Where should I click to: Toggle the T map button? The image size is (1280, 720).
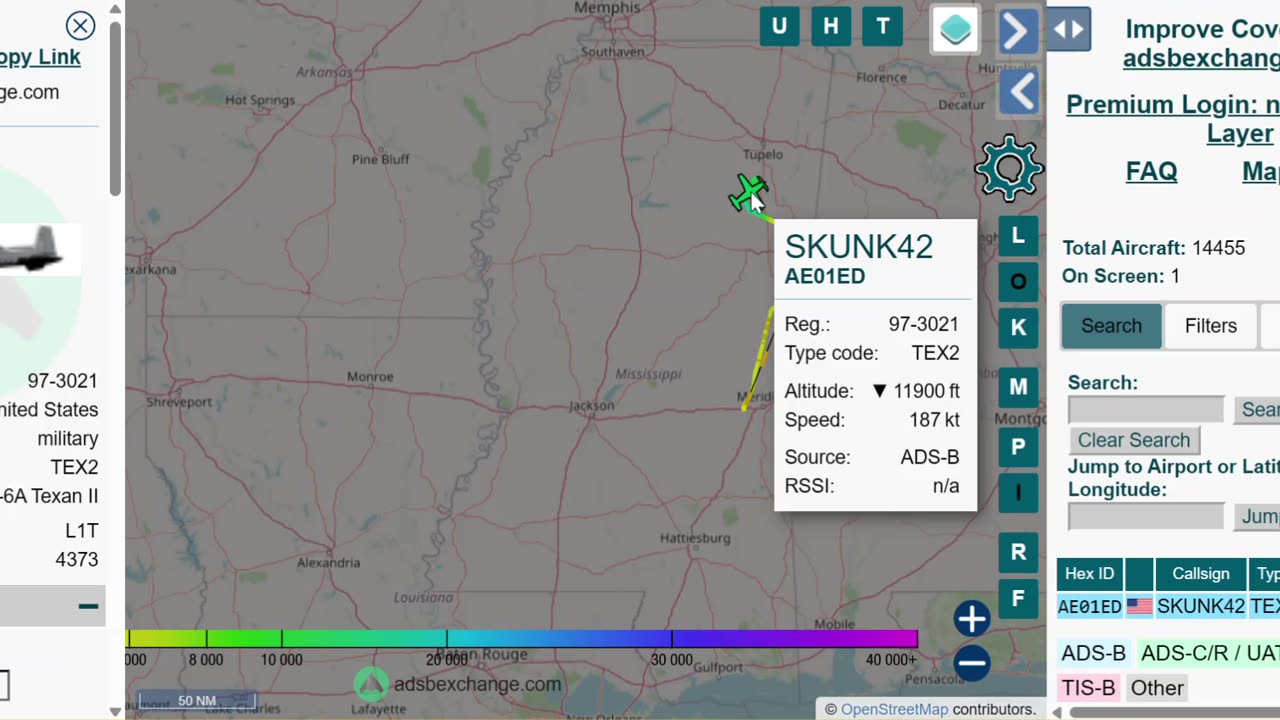point(883,27)
